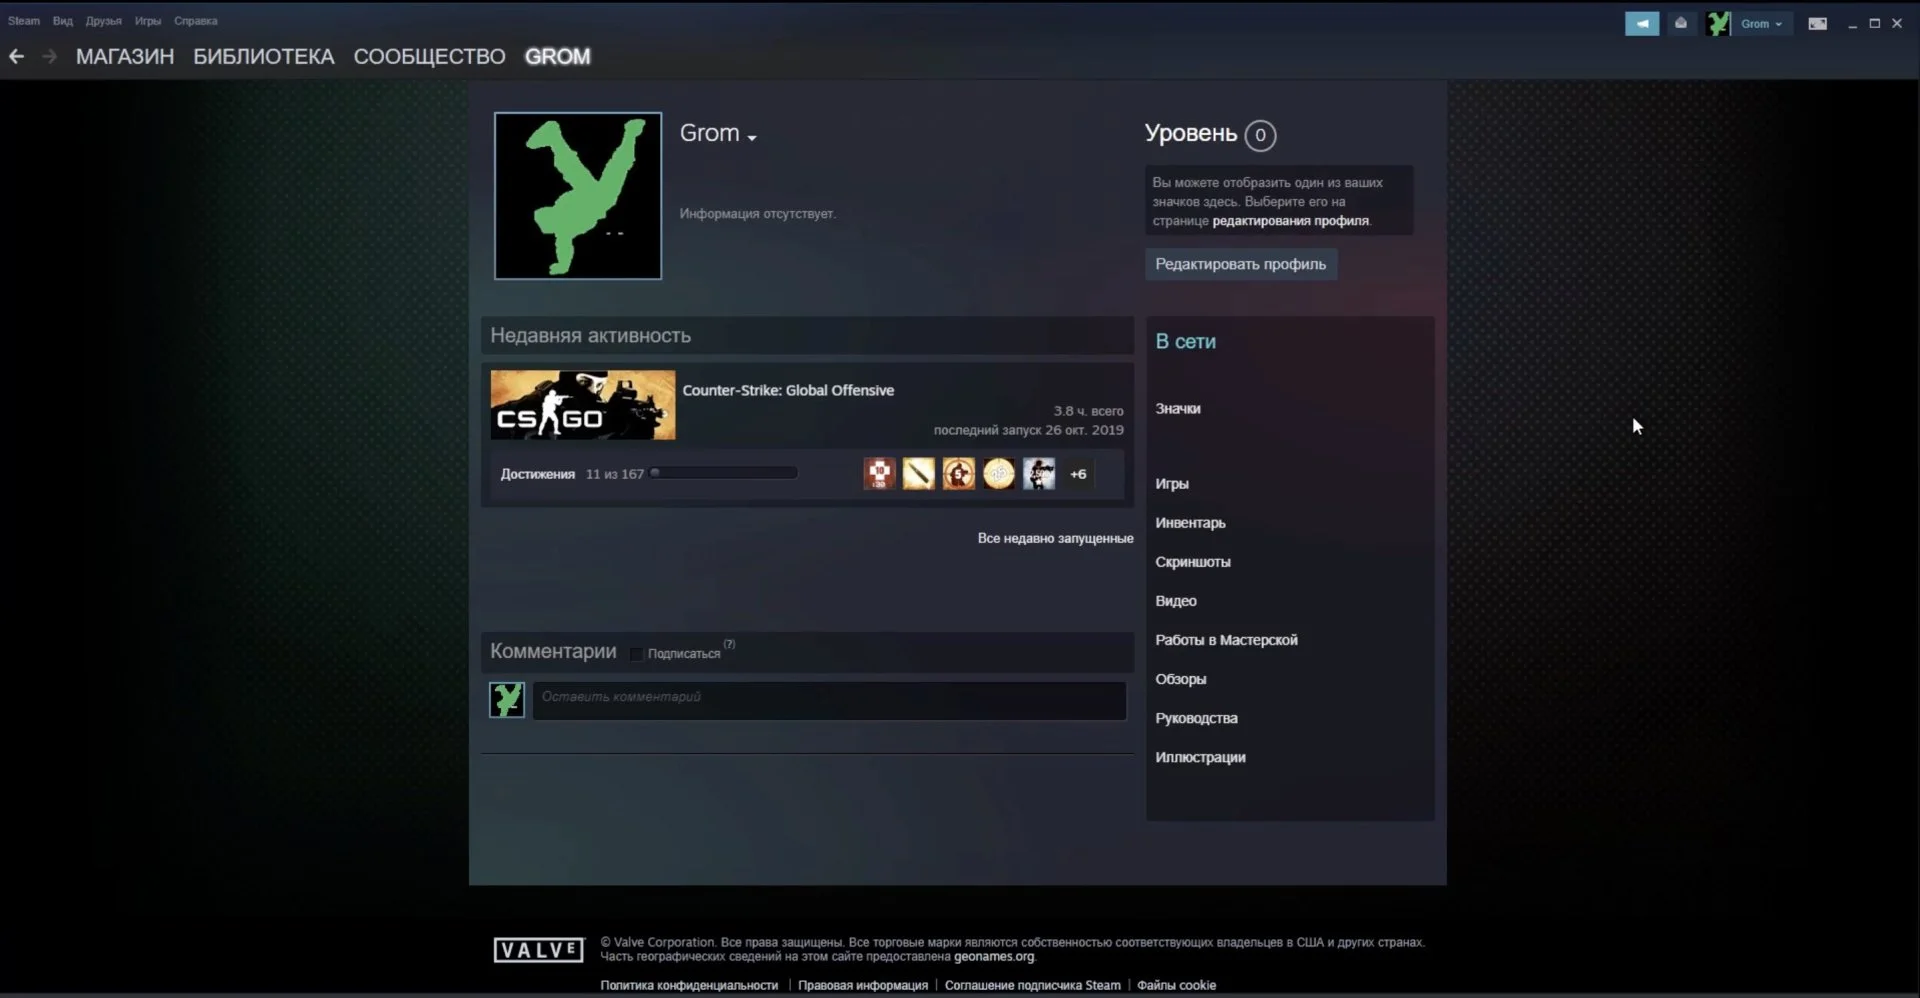Viewport: 1920px width, 998px height.
Task: Open the Справка menu
Action: click(196, 21)
